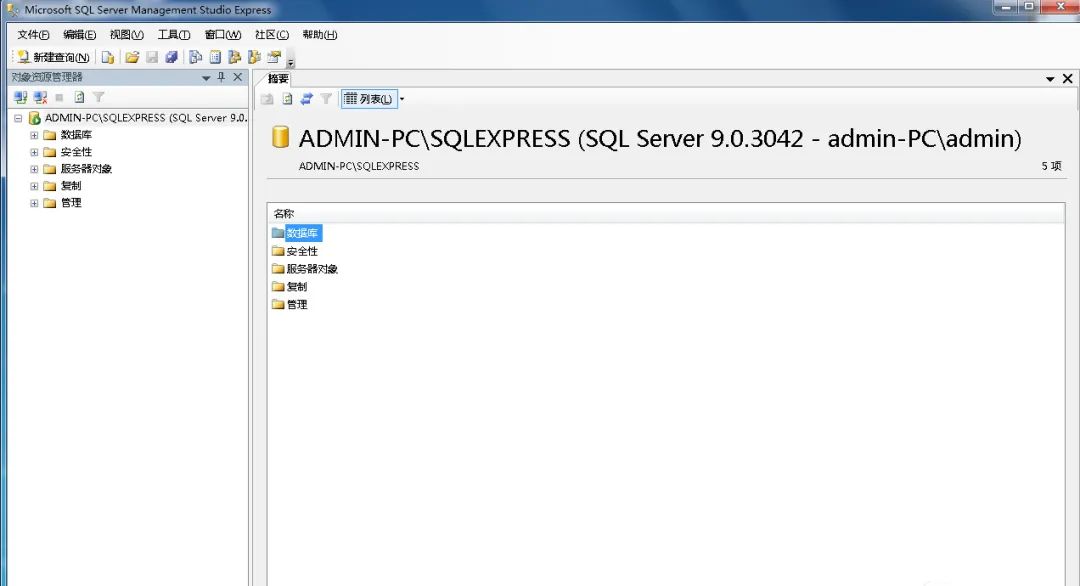The image size is (1080, 586).
Task: Select 服务器对象 item in summary list
Action: click(311, 269)
